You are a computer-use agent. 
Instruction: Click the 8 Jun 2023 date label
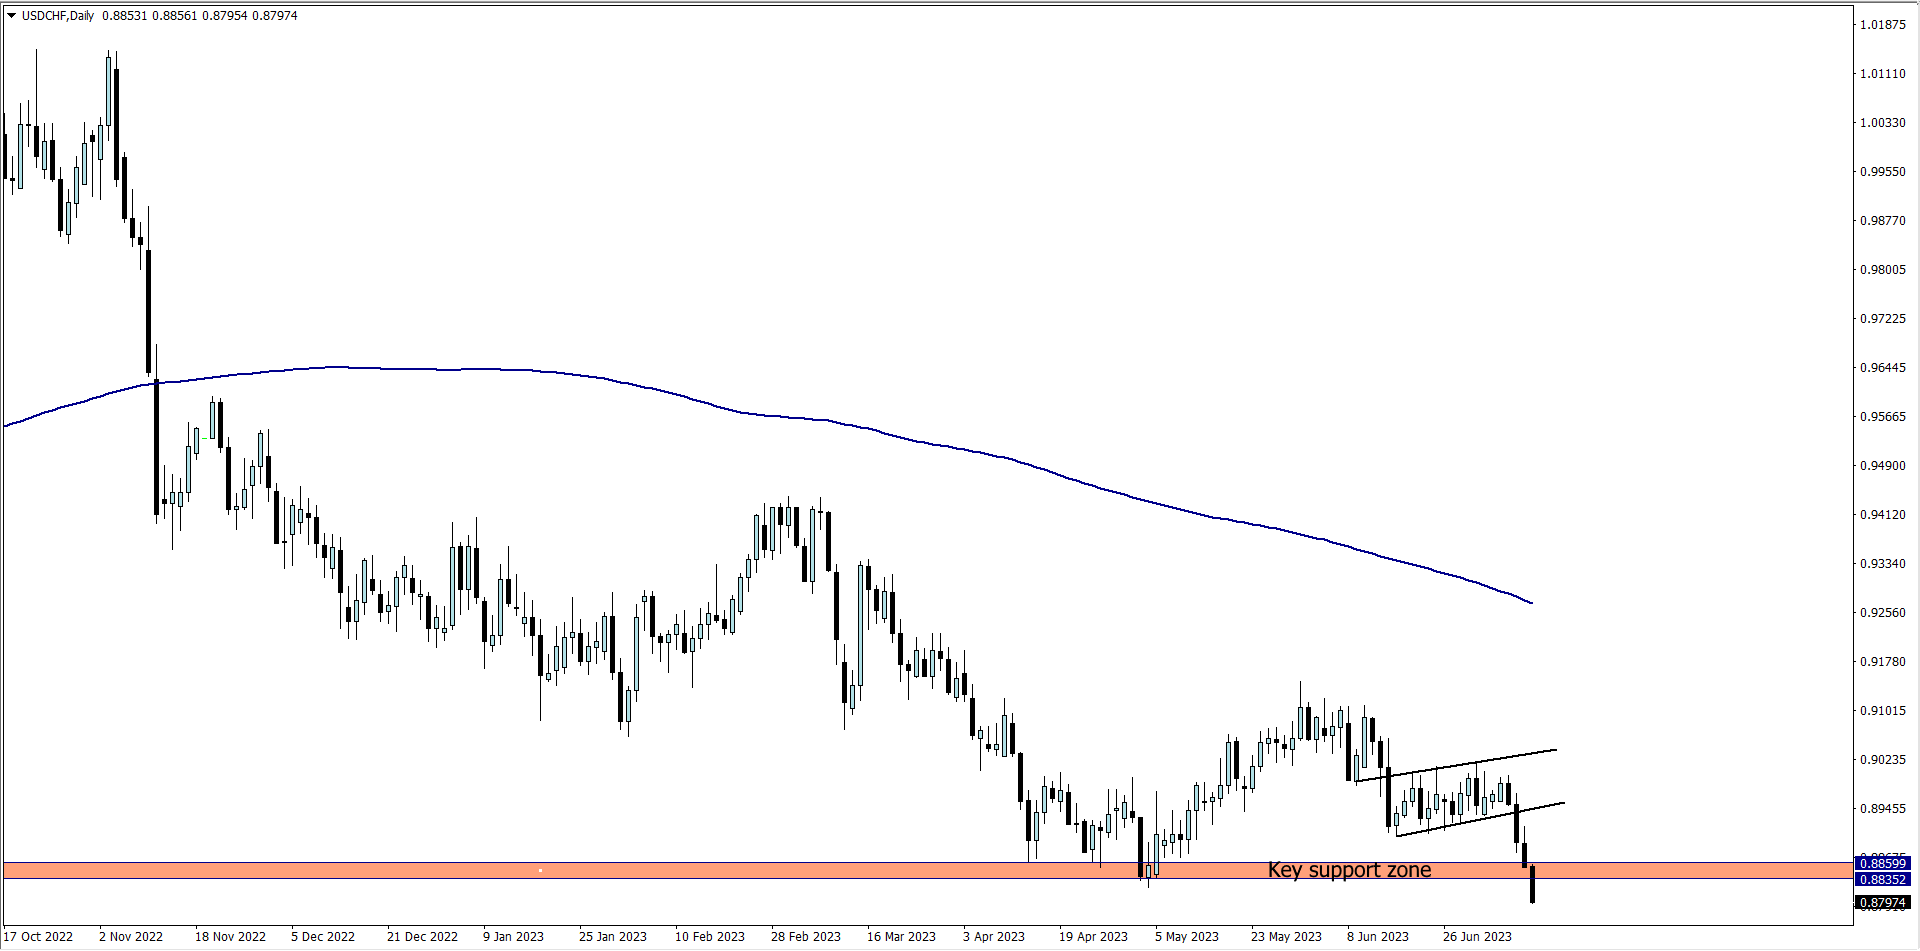click(1378, 937)
